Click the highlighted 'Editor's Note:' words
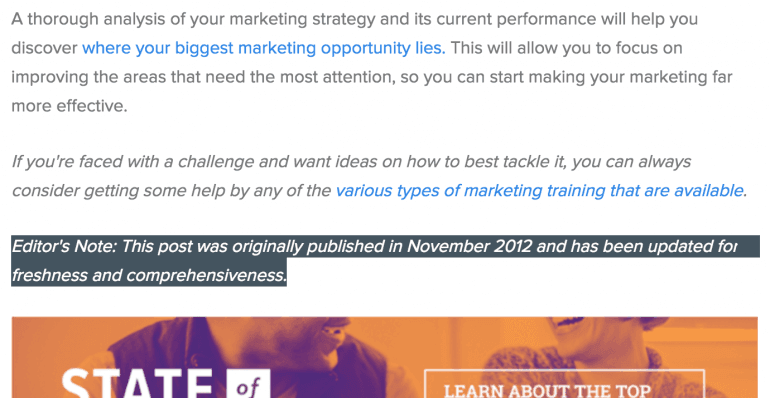Viewport: 770px width, 398px height. (x=64, y=246)
